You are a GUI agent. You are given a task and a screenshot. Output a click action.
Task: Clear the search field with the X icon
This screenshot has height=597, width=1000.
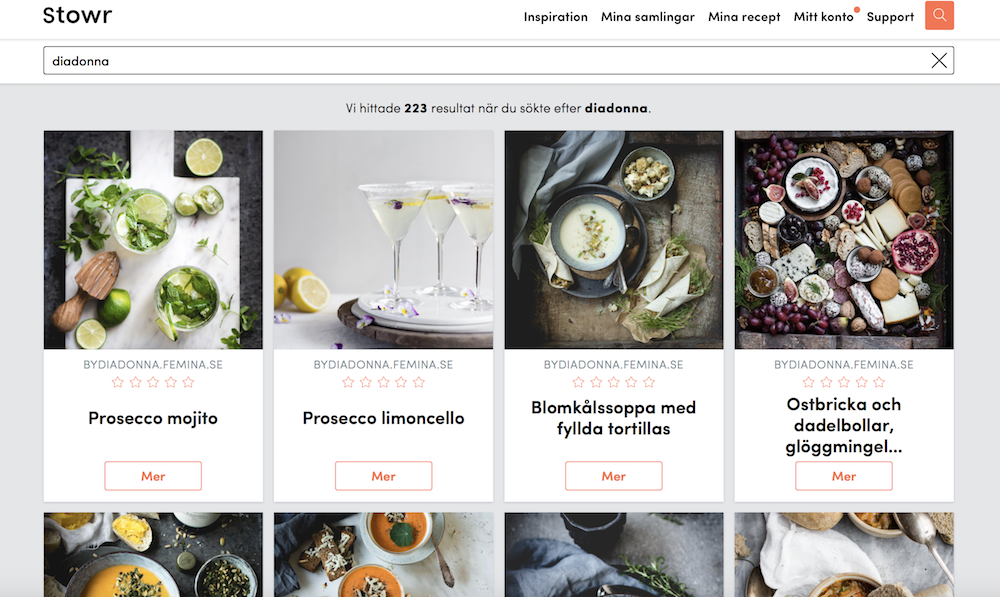[939, 61]
